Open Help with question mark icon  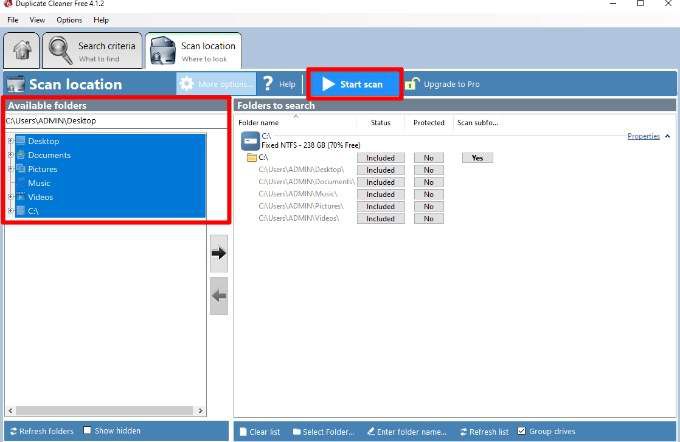tap(279, 84)
